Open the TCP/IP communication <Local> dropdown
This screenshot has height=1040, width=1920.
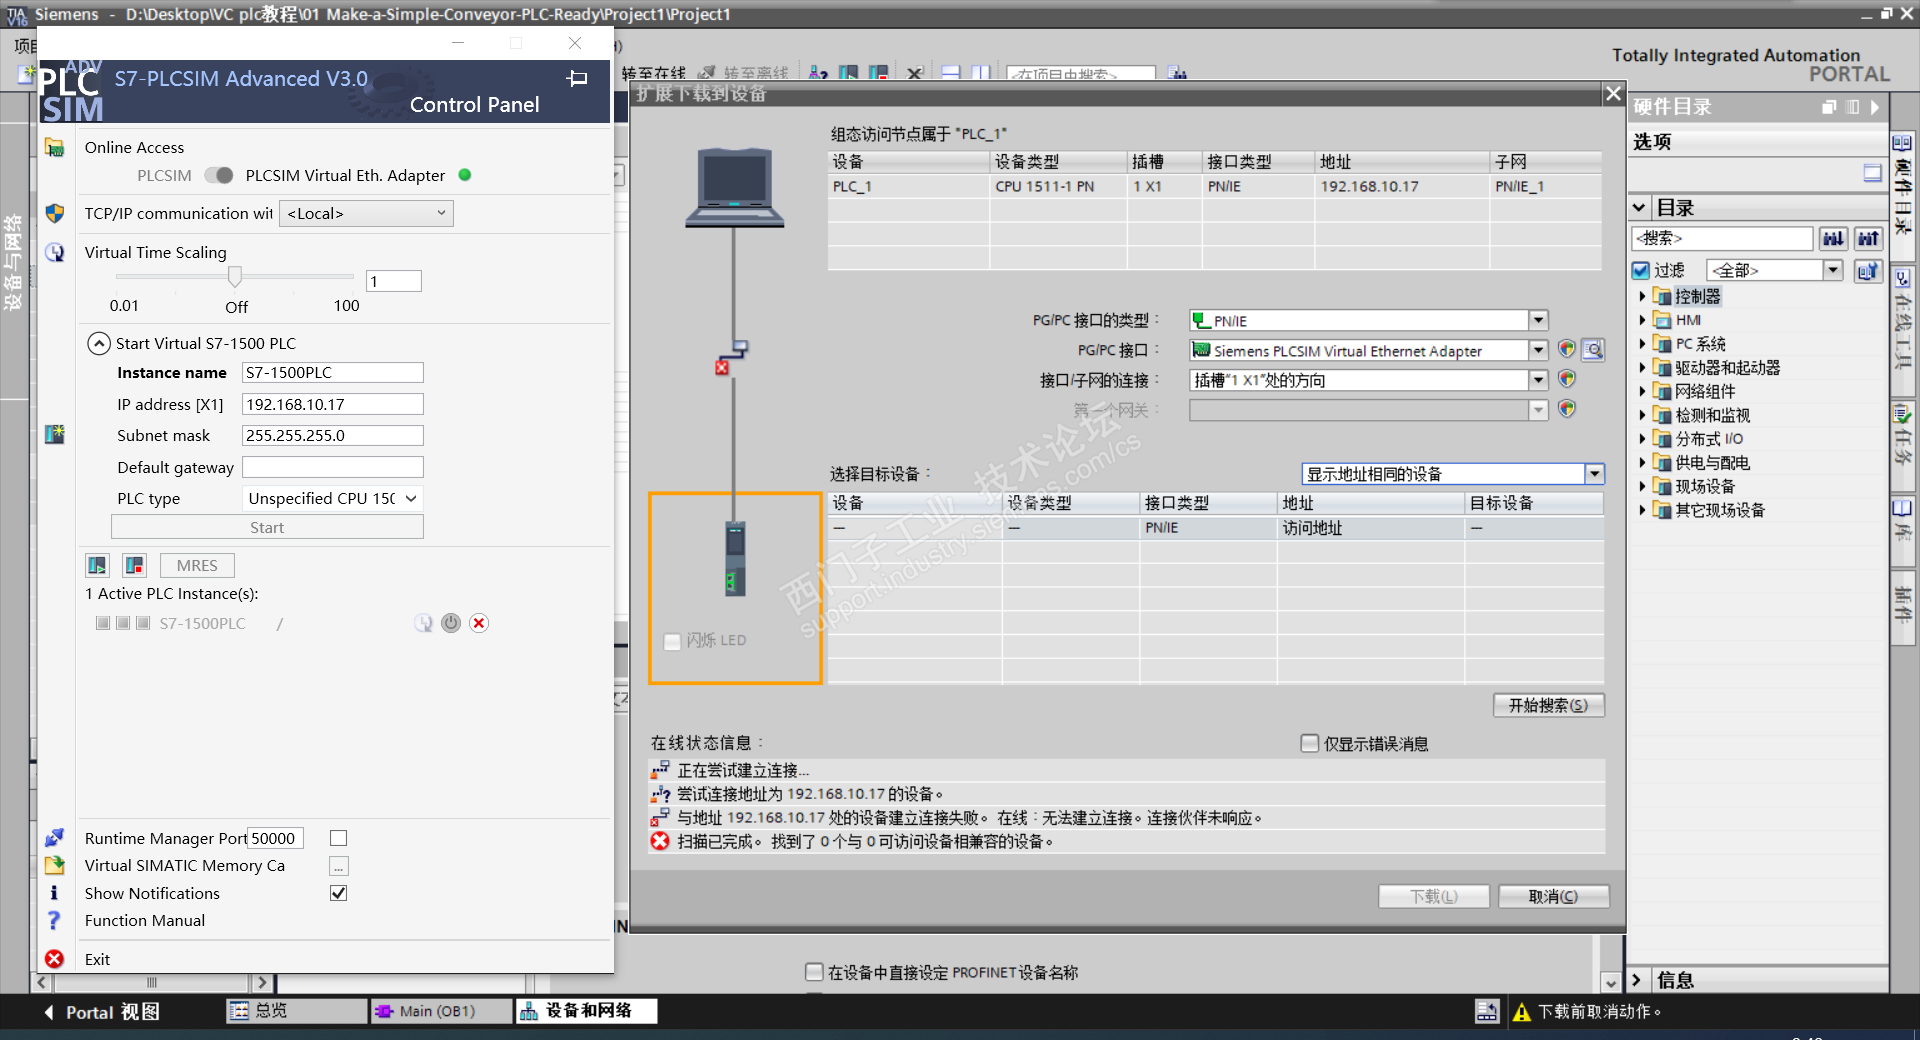(x=366, y=214)
